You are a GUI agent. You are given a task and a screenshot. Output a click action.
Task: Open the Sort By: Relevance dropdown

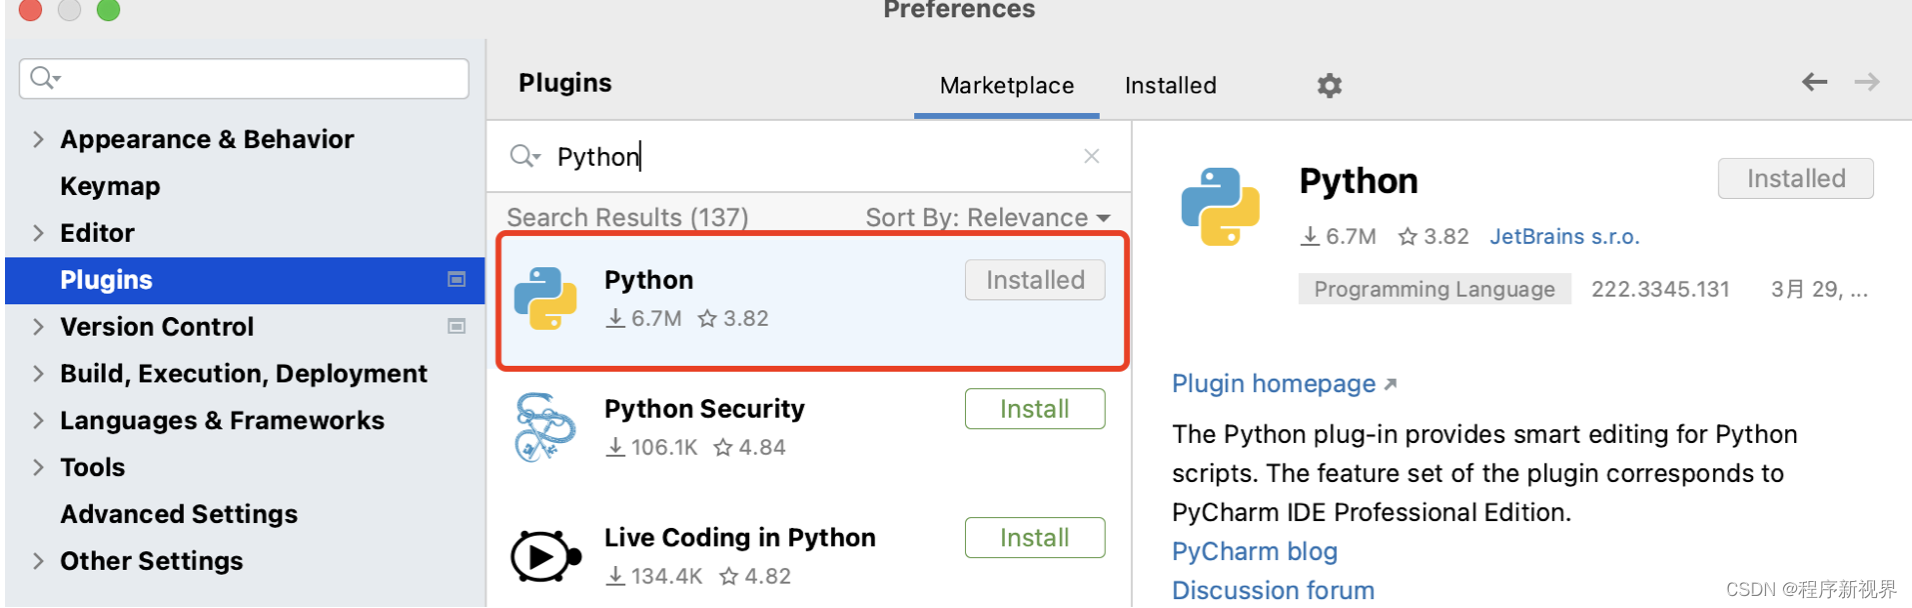point(988,217)
